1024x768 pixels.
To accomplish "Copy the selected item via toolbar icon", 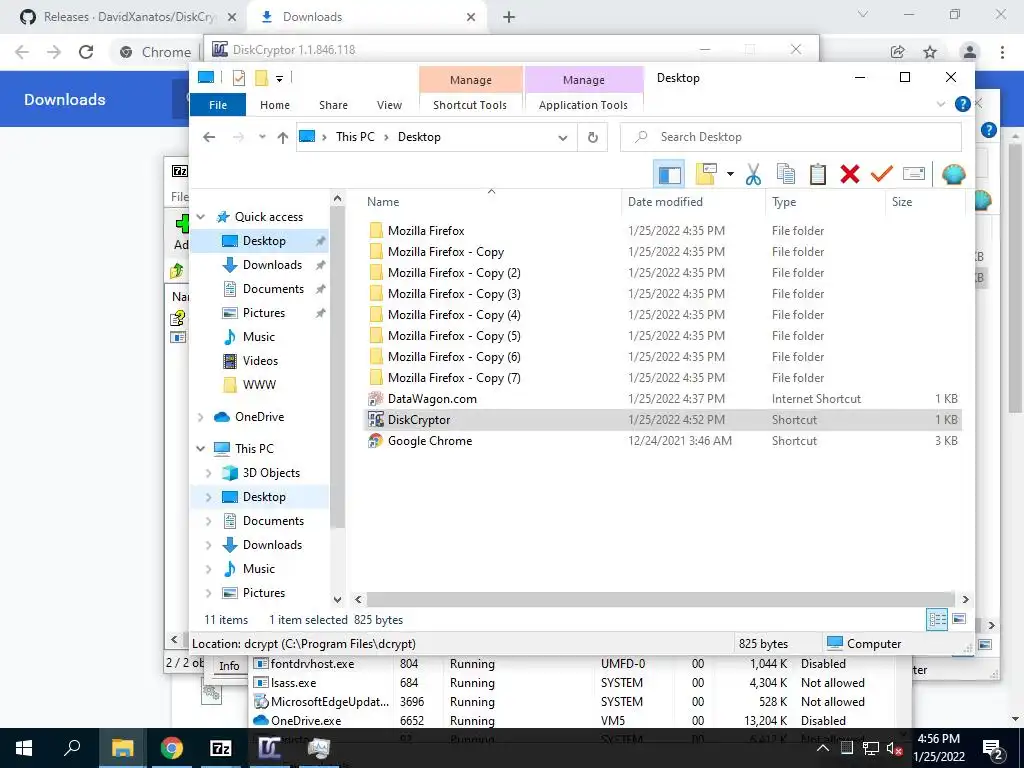I will tap(786, 174).
